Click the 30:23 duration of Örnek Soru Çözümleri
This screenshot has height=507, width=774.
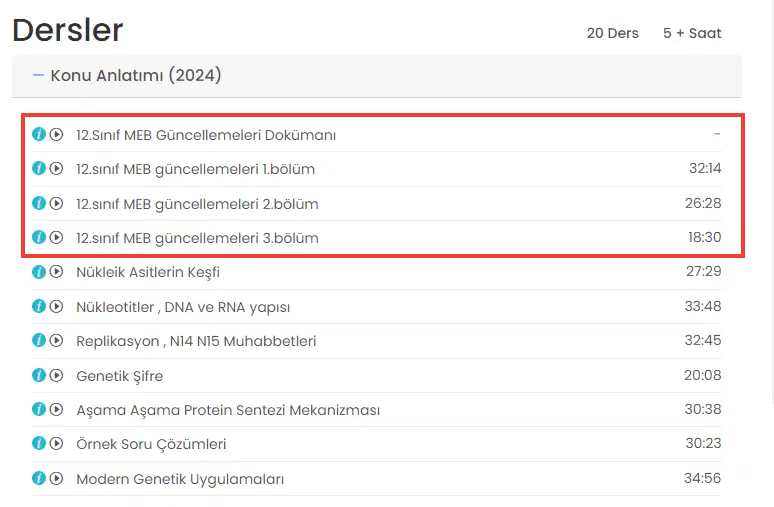pos(703,444)
